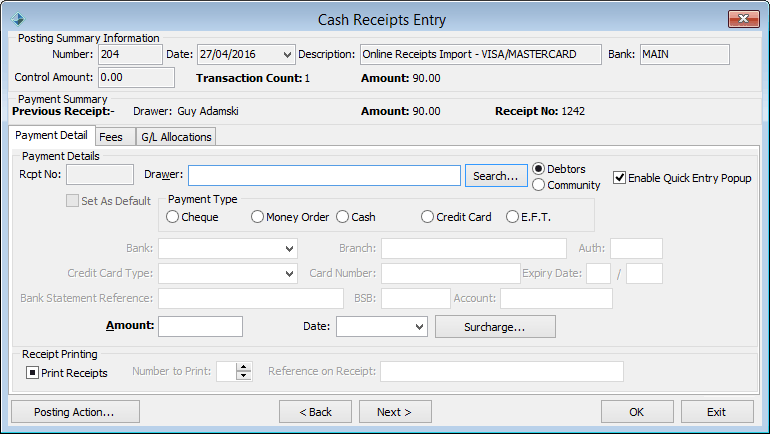Screen dimensions: 770x434
Task: Click the Exit button
Action: [717, 412]
